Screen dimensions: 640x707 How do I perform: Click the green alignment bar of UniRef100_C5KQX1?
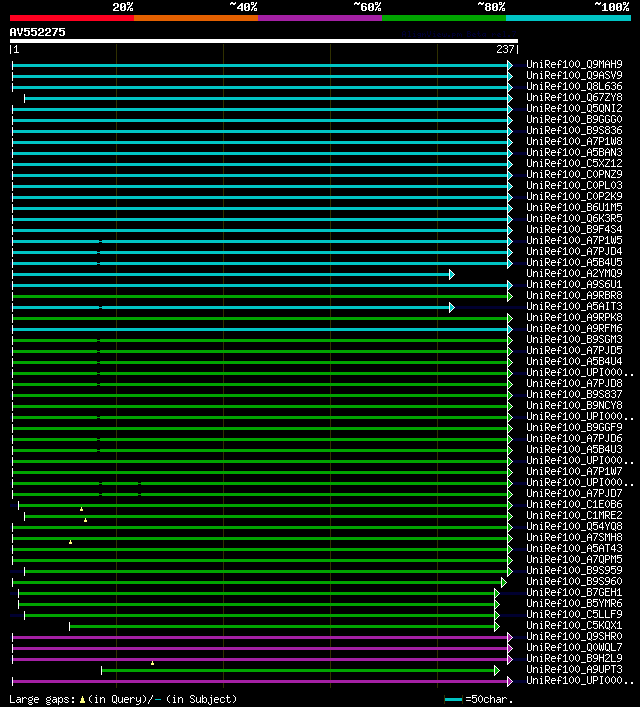[282, 626]
